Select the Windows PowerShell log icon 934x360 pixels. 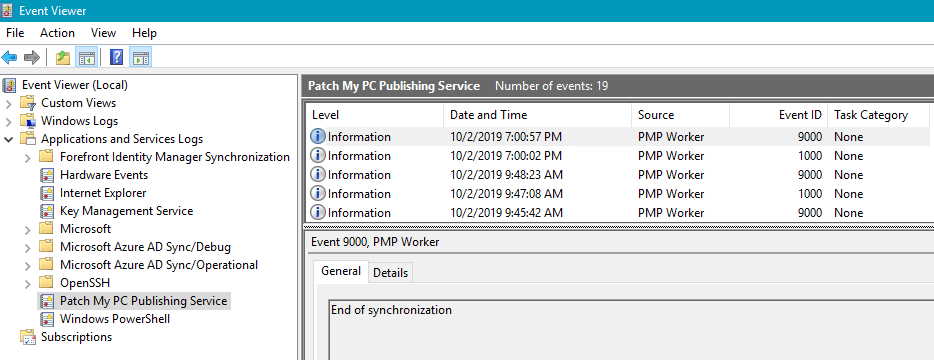pyautogui.click(x=46, y=319)
